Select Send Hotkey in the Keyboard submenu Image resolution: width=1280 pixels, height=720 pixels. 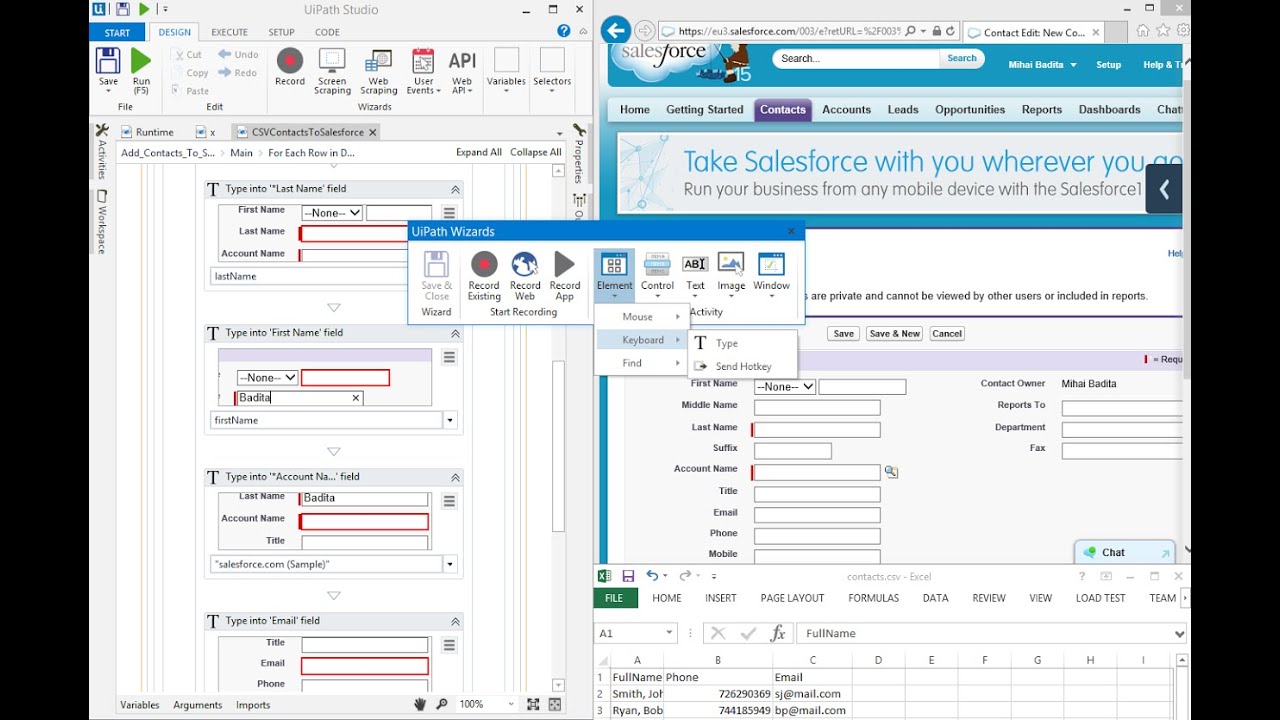coord(743,366)
